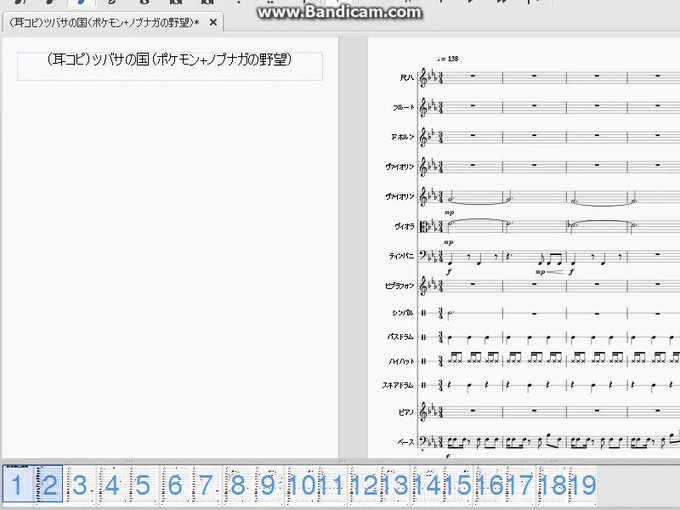Viewport: 680px width, 510px height.
Task: Select the ティンパニ staff label
Action: (x=401, y=256)
